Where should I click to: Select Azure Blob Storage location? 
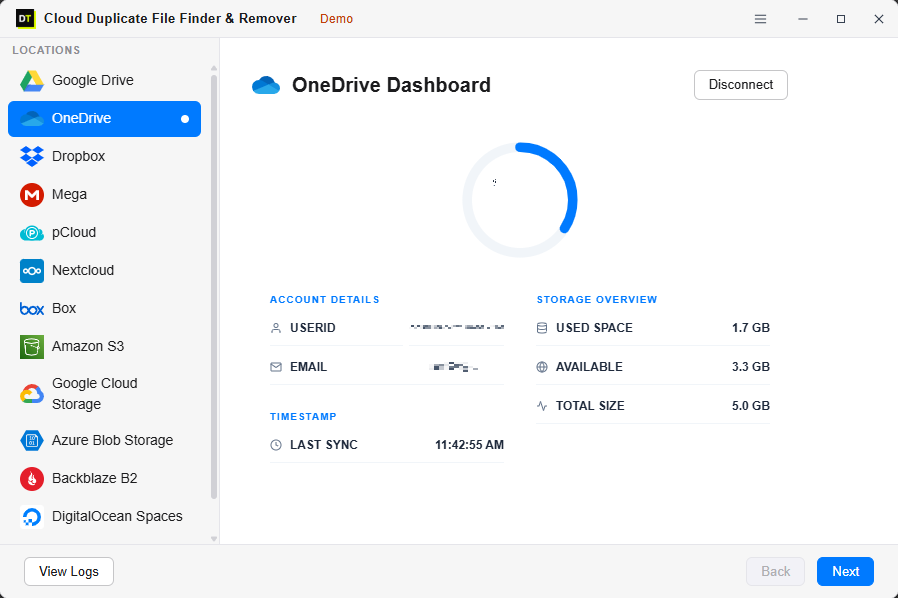tap(104, 440)
